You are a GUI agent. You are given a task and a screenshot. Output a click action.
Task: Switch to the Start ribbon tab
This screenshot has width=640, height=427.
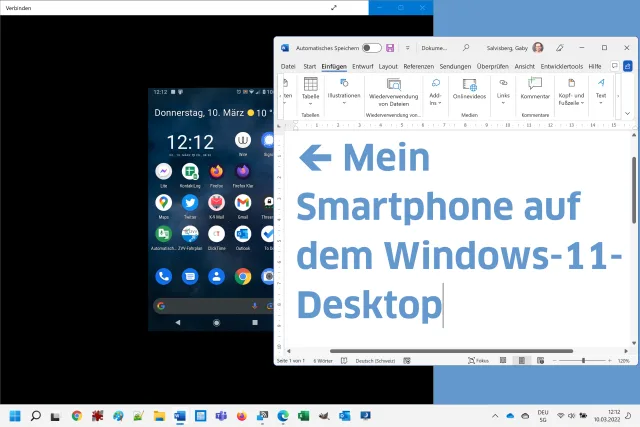point(309,66)
